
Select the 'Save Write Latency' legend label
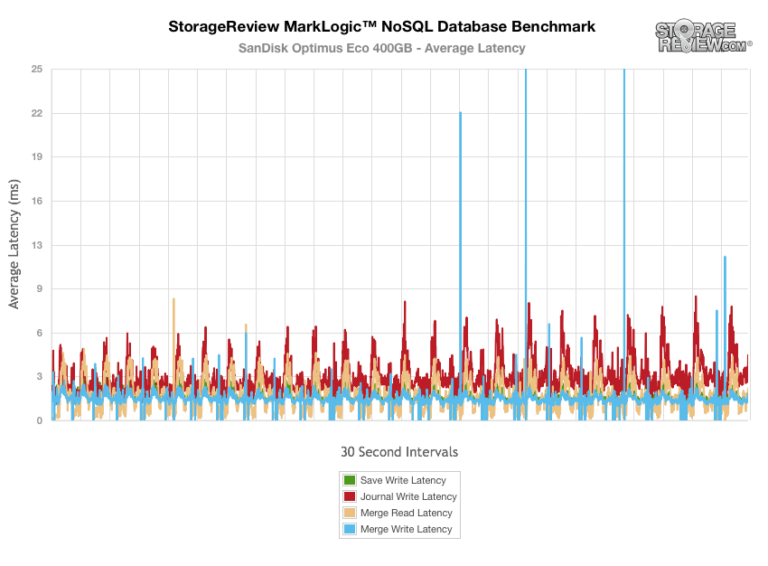tap(403, 480)
